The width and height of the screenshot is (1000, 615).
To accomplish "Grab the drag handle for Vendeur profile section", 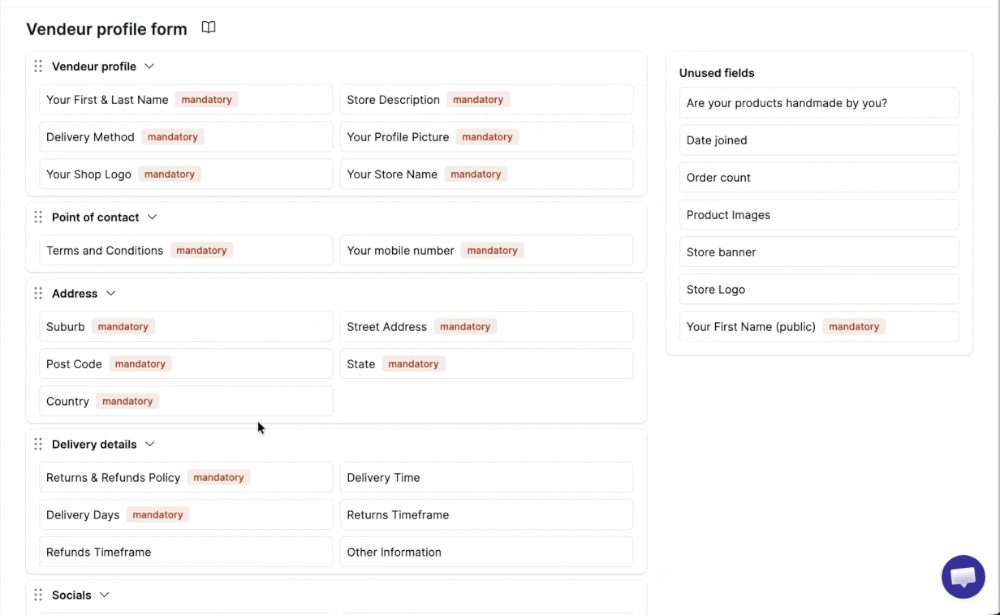I will tap(38, 66).
